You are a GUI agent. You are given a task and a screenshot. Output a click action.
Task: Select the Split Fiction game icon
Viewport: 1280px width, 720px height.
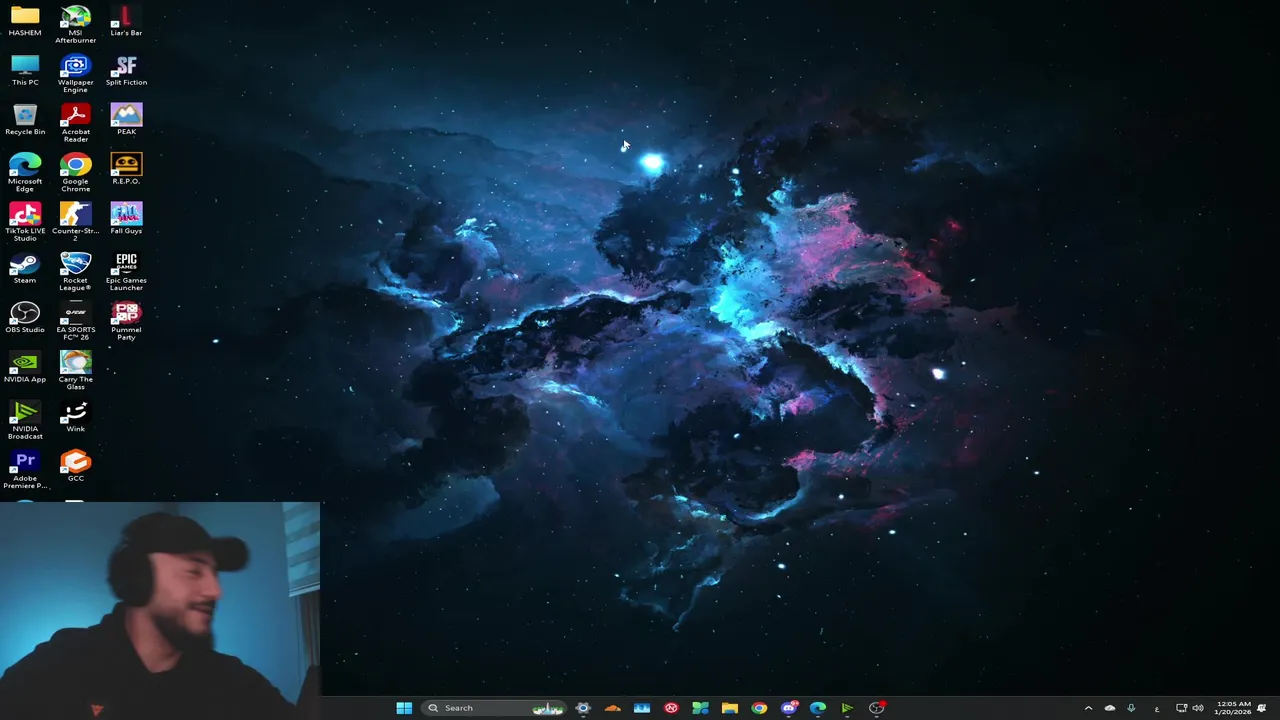click(x=126, y=70)
